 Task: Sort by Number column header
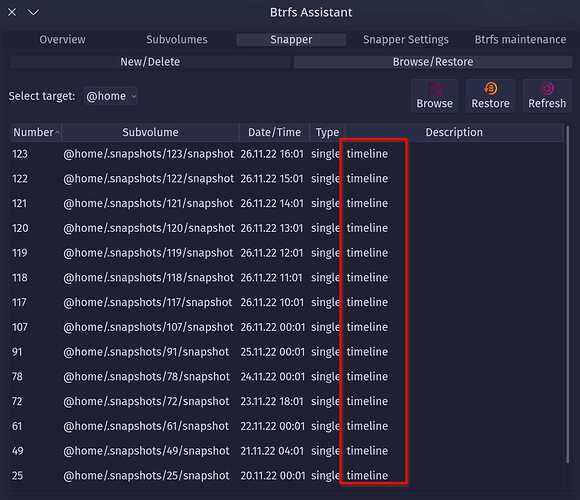pyautogui.click(x=36, y=132)
